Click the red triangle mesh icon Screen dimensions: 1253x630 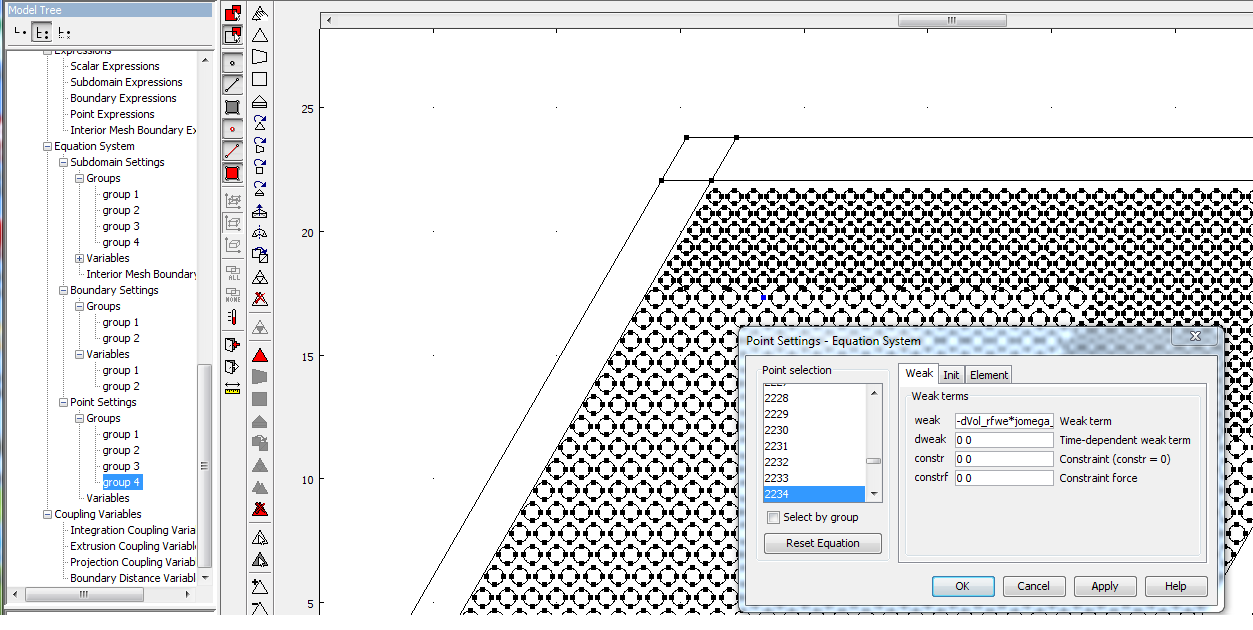[x=260, y=355]
